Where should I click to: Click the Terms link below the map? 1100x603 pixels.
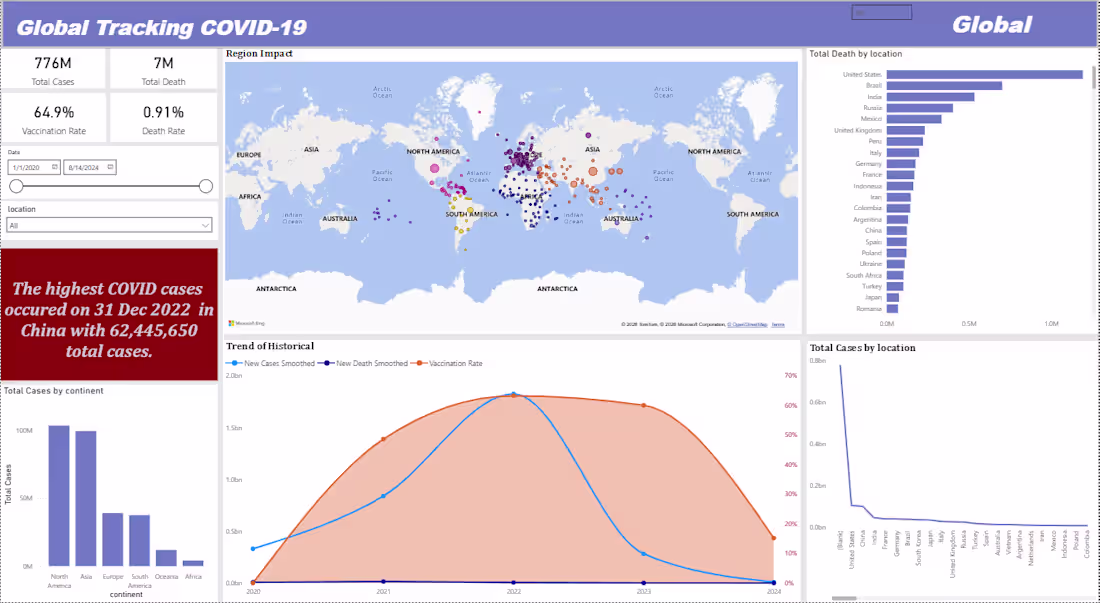[x=776, y=323]
